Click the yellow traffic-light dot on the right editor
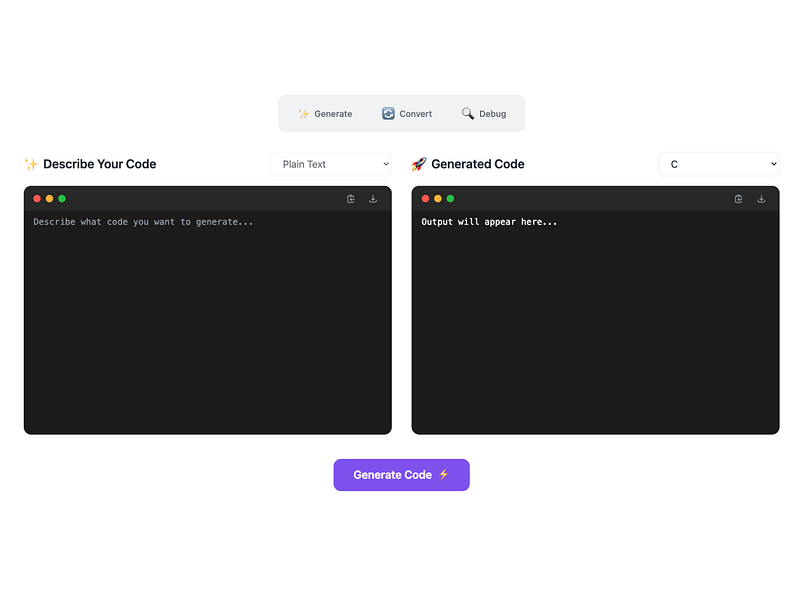Screen dimensions: 800x600 point(437,199)
